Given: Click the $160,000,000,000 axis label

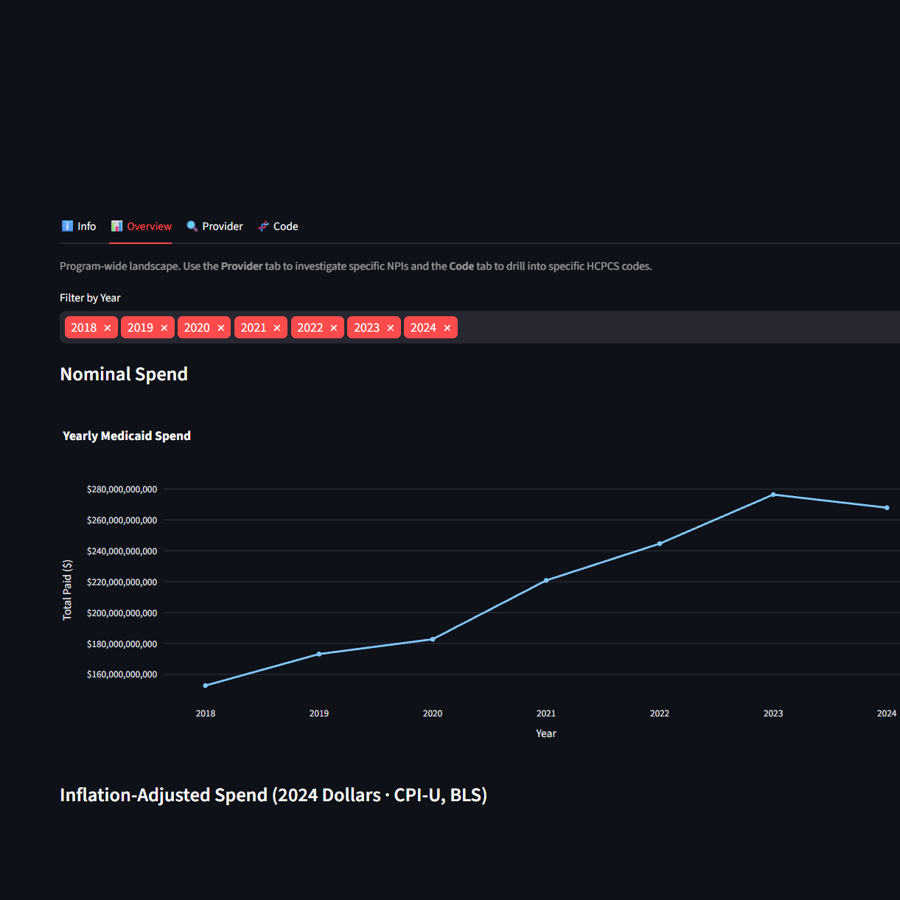Looking at the screenshot, I should click(x=122, y=674).
